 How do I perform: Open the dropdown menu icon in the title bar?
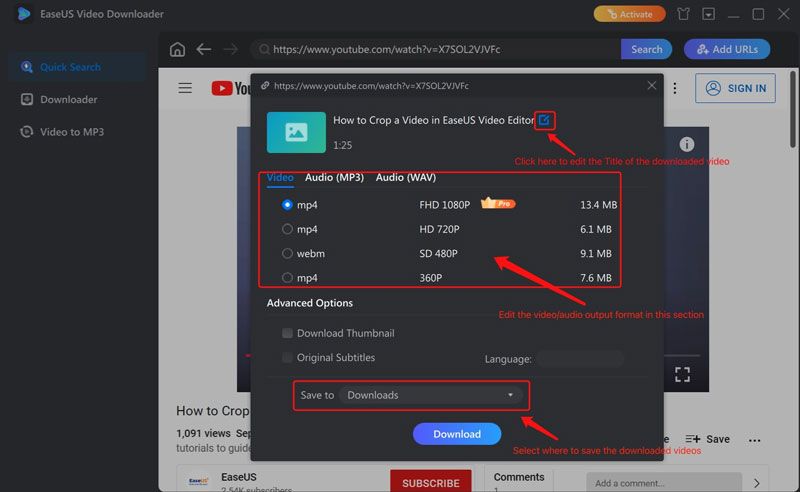tap(709, 14)
